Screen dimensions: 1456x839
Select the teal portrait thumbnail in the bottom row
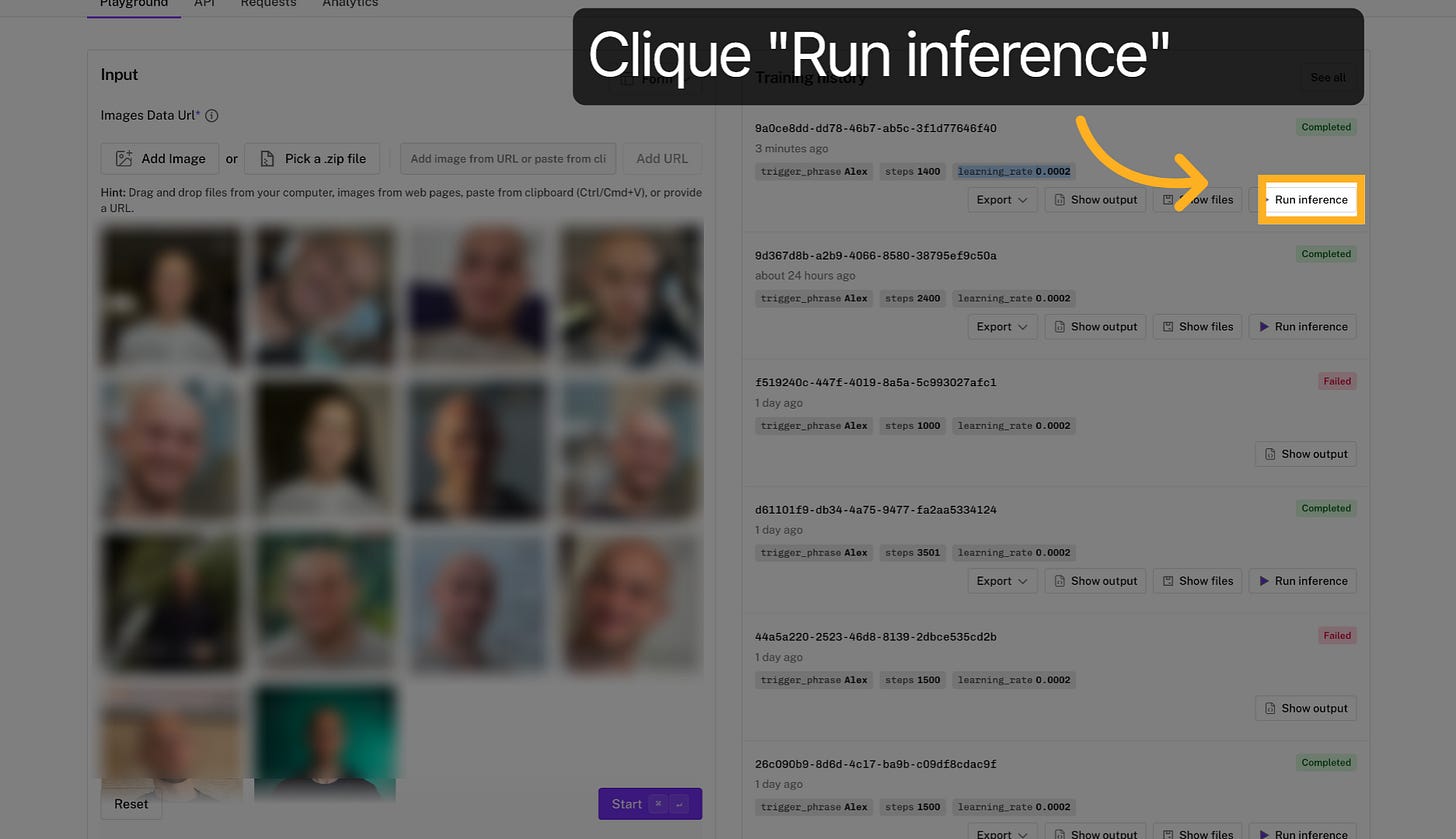(324, 740)
